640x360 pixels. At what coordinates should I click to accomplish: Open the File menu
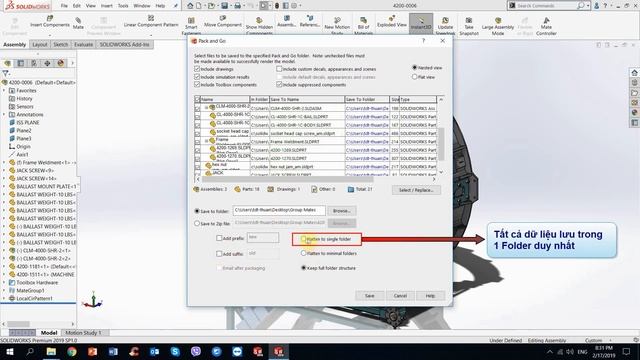point(64,6)
